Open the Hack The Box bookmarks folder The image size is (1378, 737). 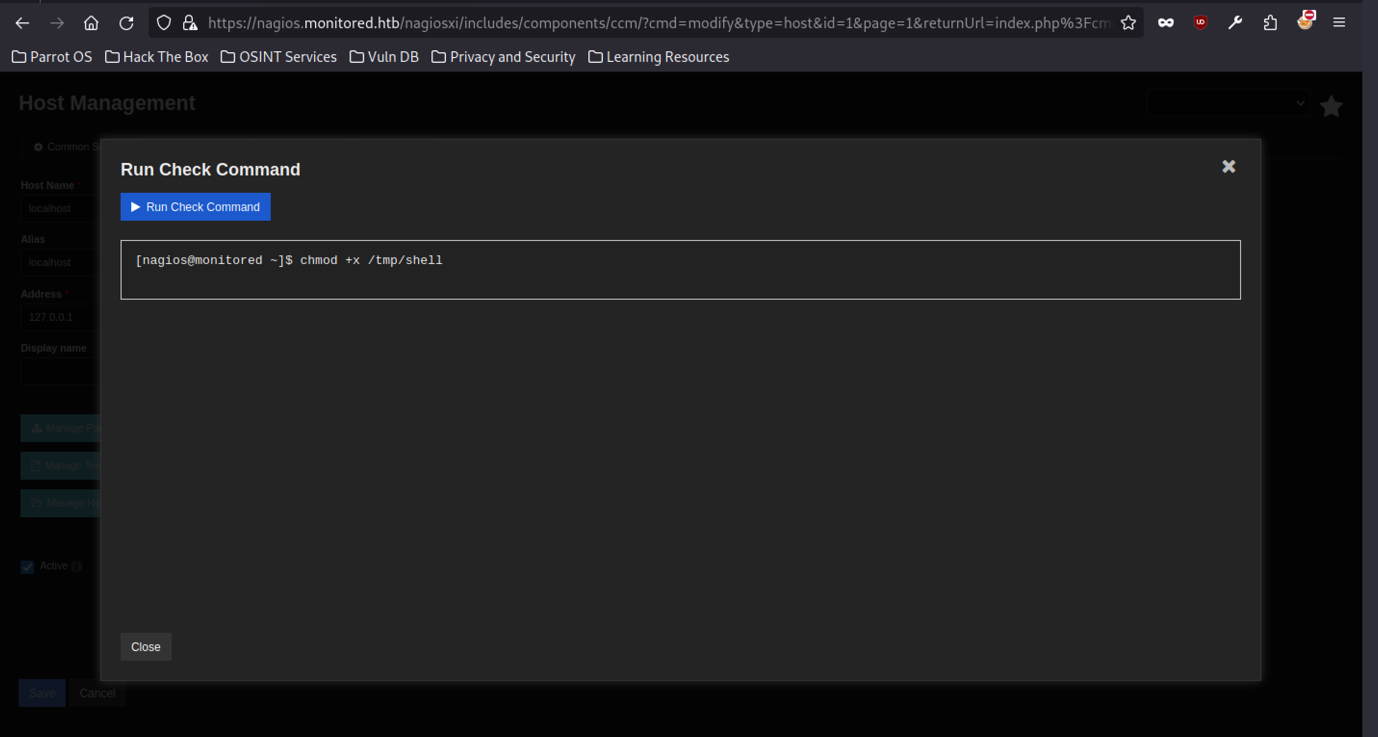(x=157, y=57)
